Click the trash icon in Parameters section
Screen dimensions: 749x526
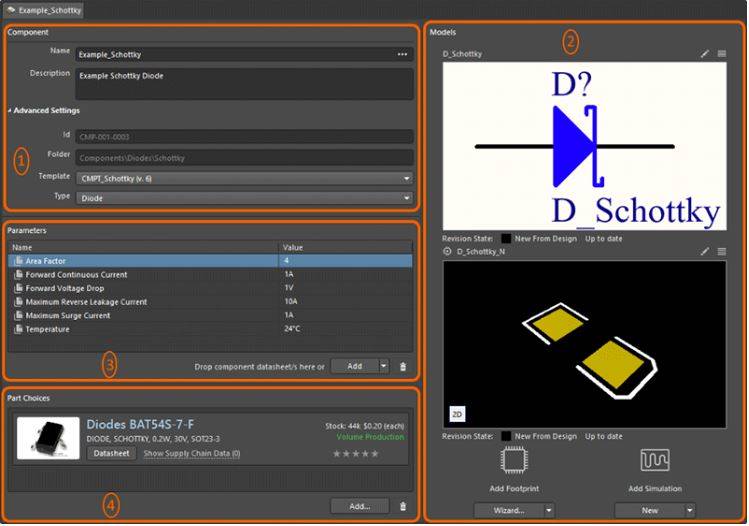pyautogui.click(x=403, y=367)
